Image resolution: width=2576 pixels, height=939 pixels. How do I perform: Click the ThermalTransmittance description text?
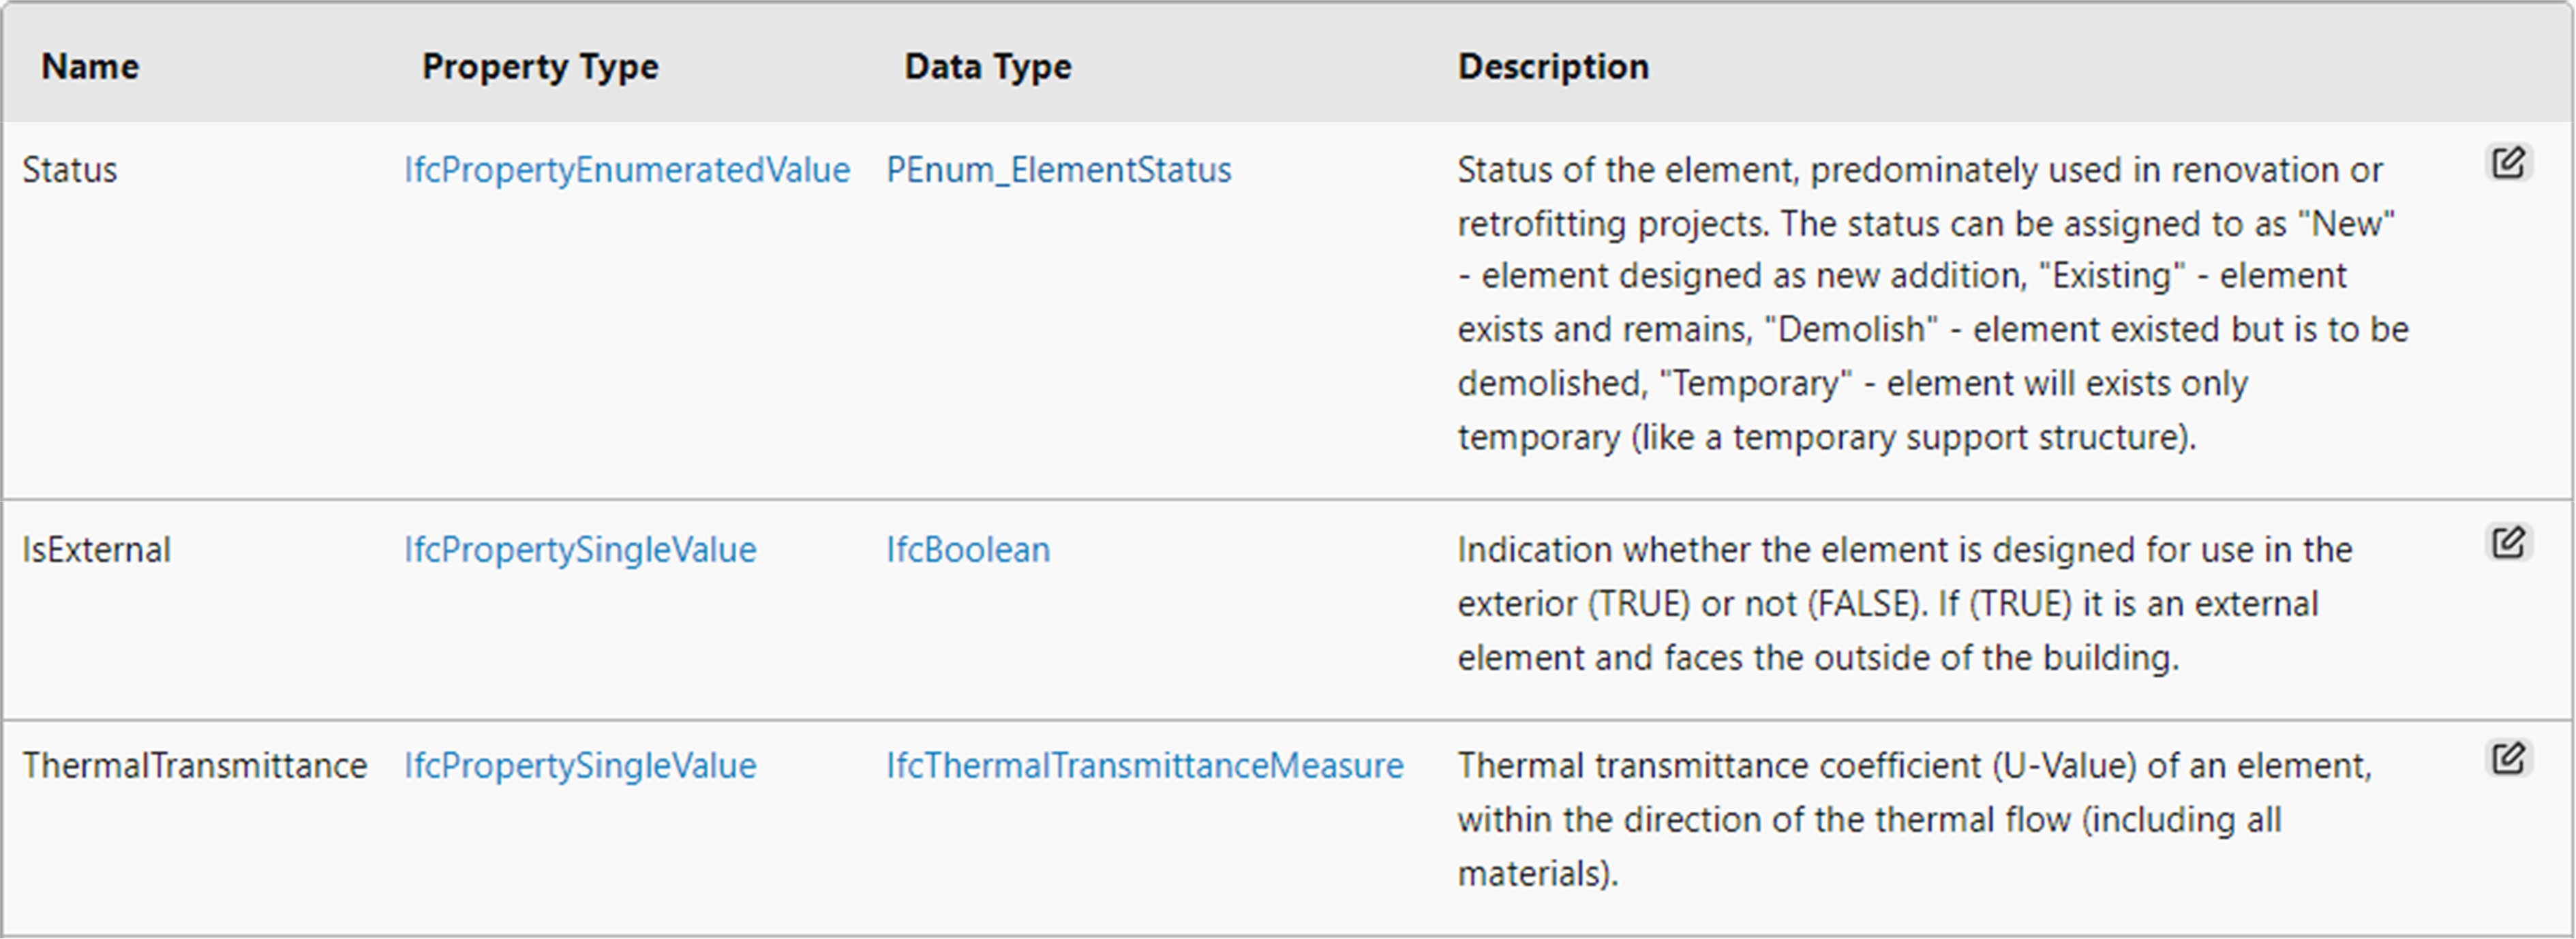[x=1915, y=820]
